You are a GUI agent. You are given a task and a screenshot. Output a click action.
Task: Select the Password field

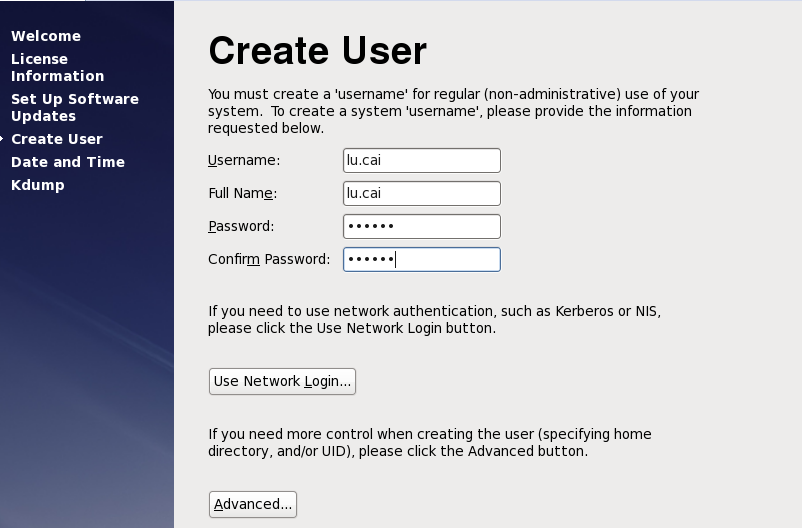pos(422,226)
